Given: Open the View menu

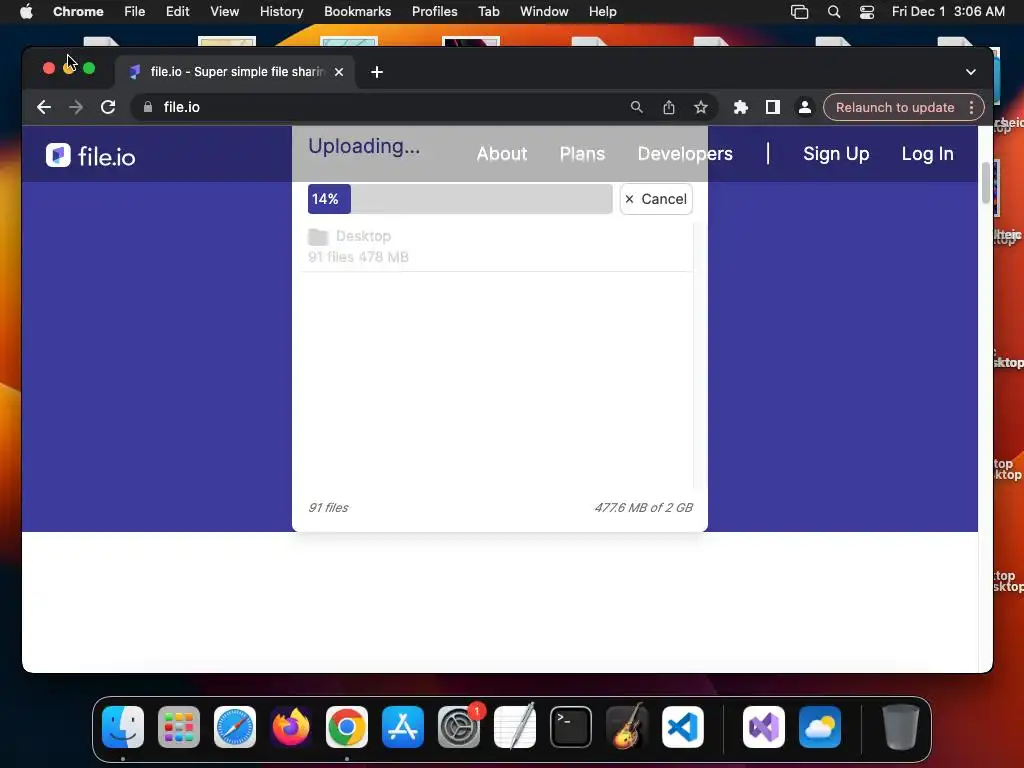Looking at the screenshot, I should pyautogui.click(x=224, y=11).
